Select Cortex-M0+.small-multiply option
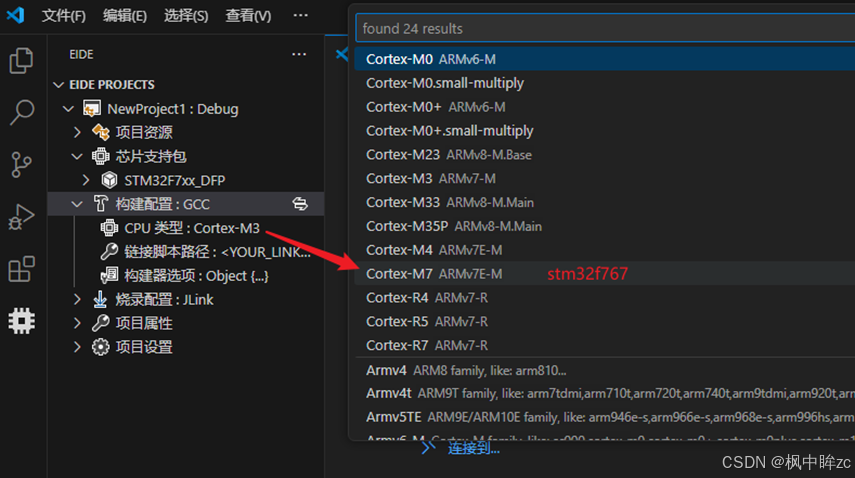855x478 pixels. tap(605, 131)
